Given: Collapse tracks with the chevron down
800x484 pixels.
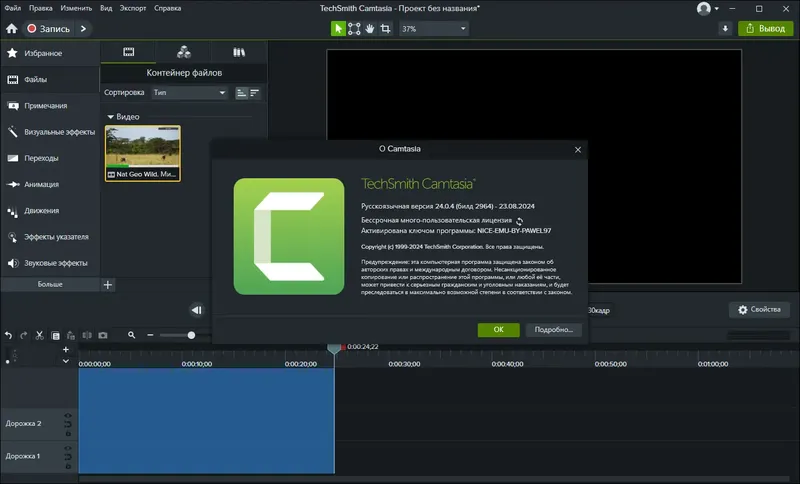Looking at the screenshot, I should point(65,361).
